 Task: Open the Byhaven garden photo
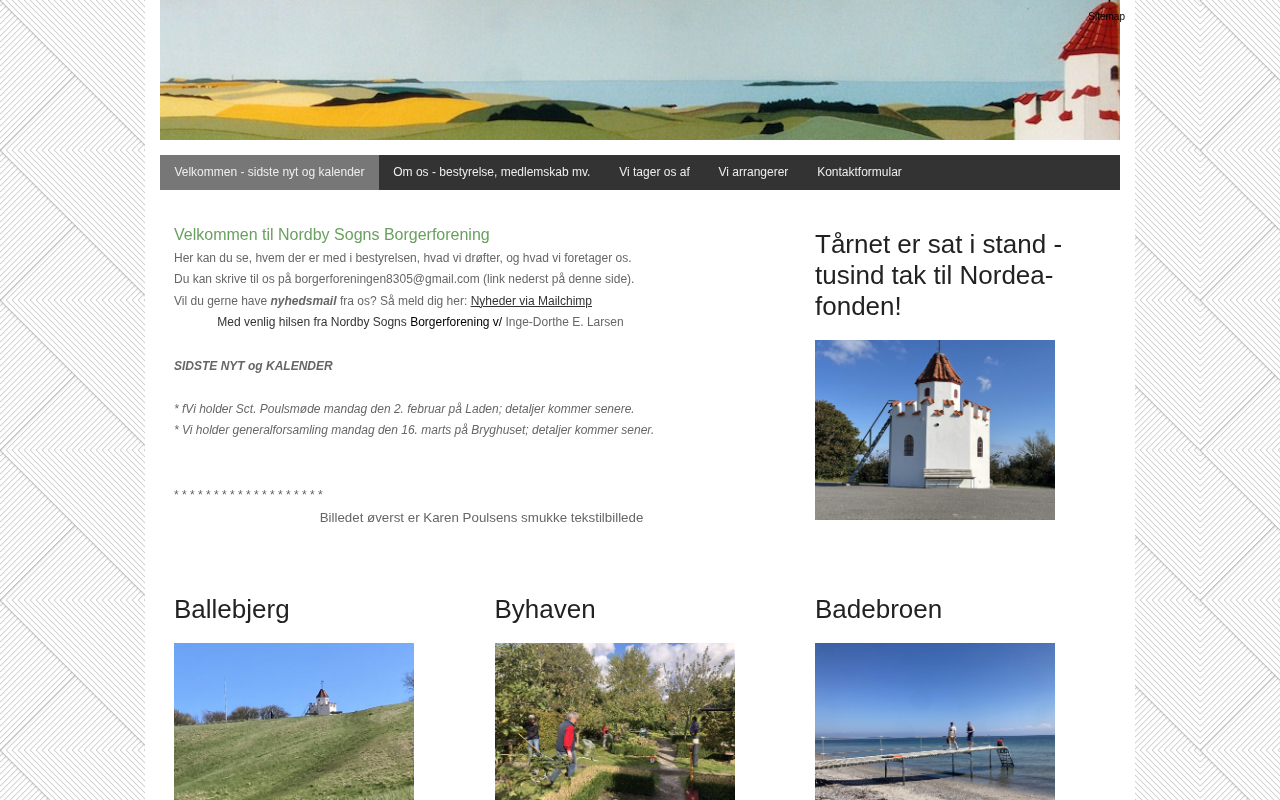(615, 721)
